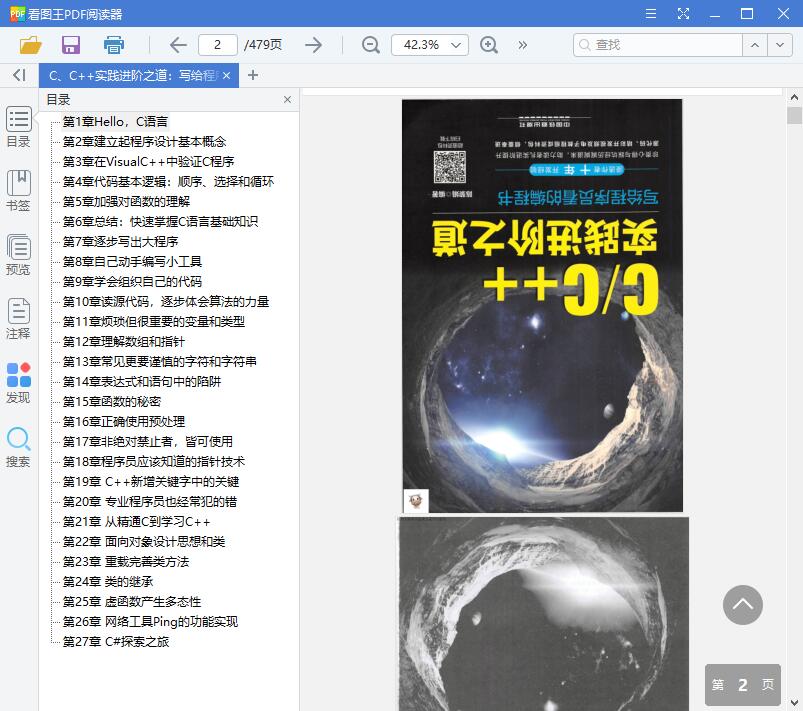Select 第4章代码基本逻辑 outline entry
This screenshot has width=803, height=711.
168,181
